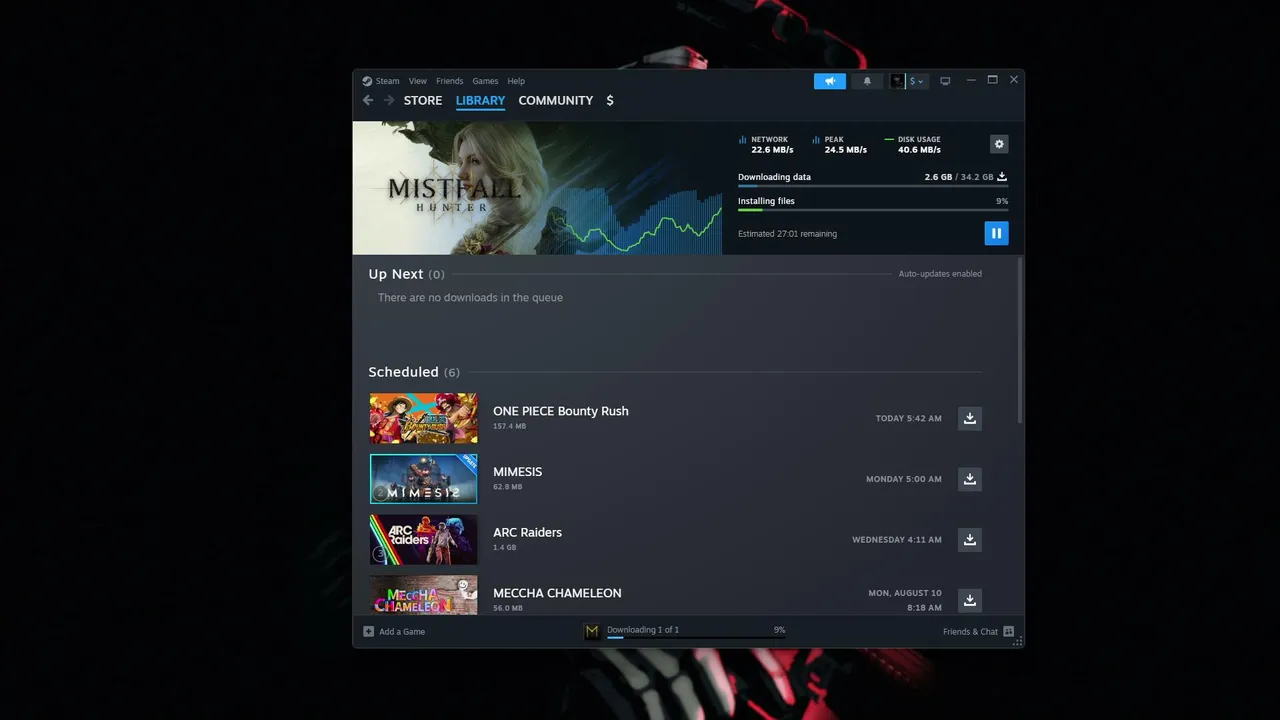1280x720 pixels.
Task: Click the "Auto-updates enabled" label
Action: [940, 274]
